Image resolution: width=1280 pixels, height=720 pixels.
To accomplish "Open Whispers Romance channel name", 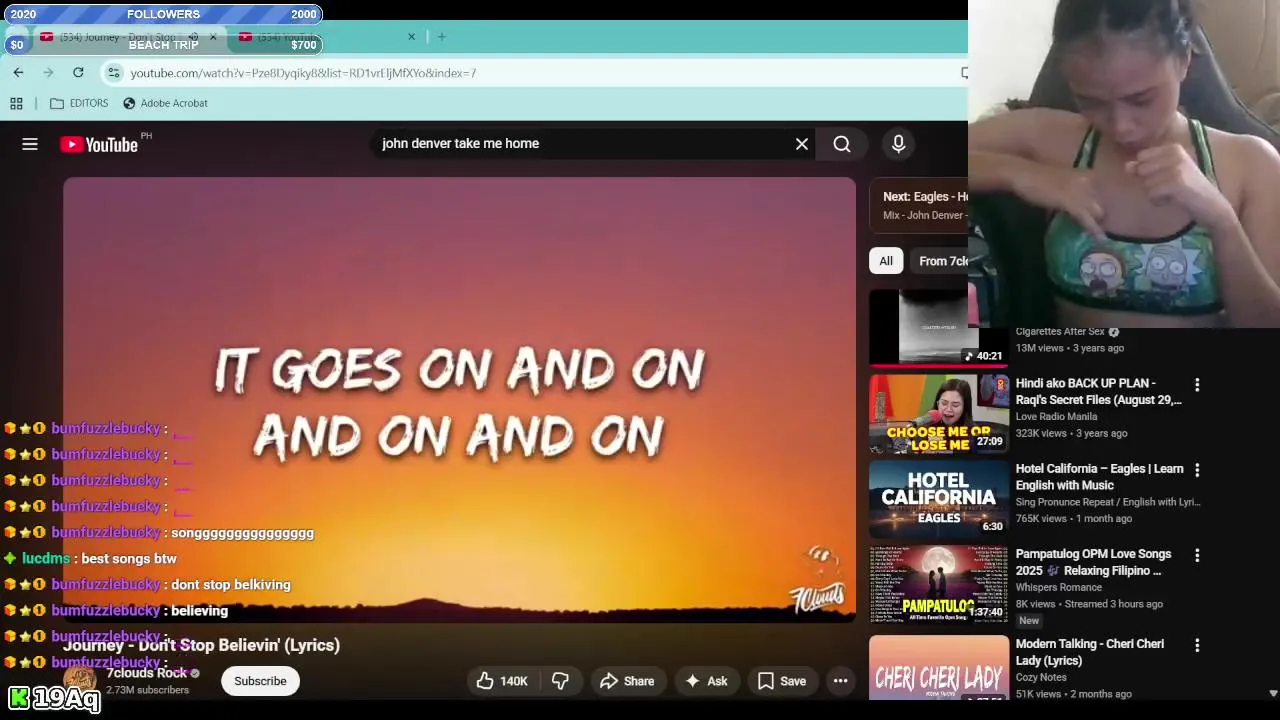I will coord(1058,588).
